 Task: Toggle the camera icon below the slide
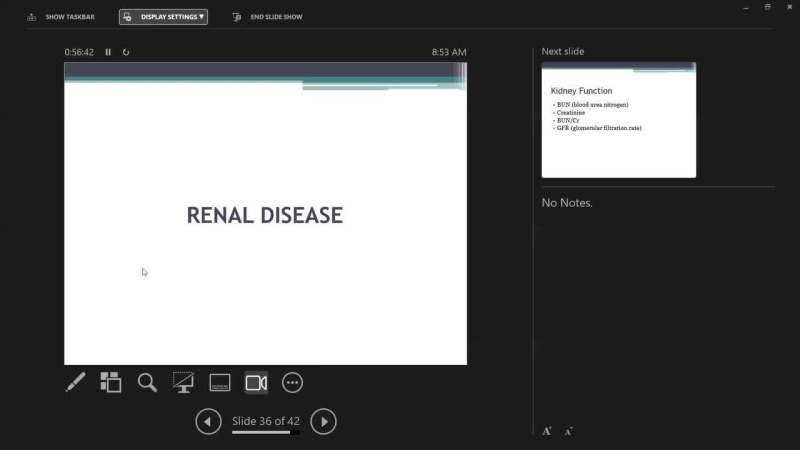[256, 382]
